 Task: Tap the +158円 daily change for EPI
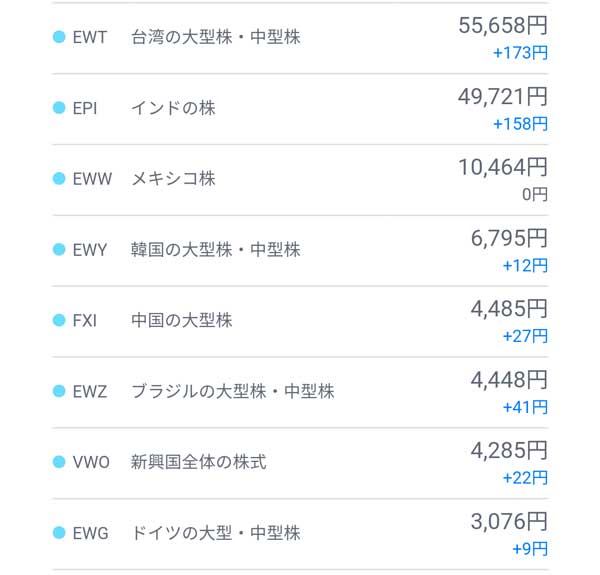coord(520,124)
